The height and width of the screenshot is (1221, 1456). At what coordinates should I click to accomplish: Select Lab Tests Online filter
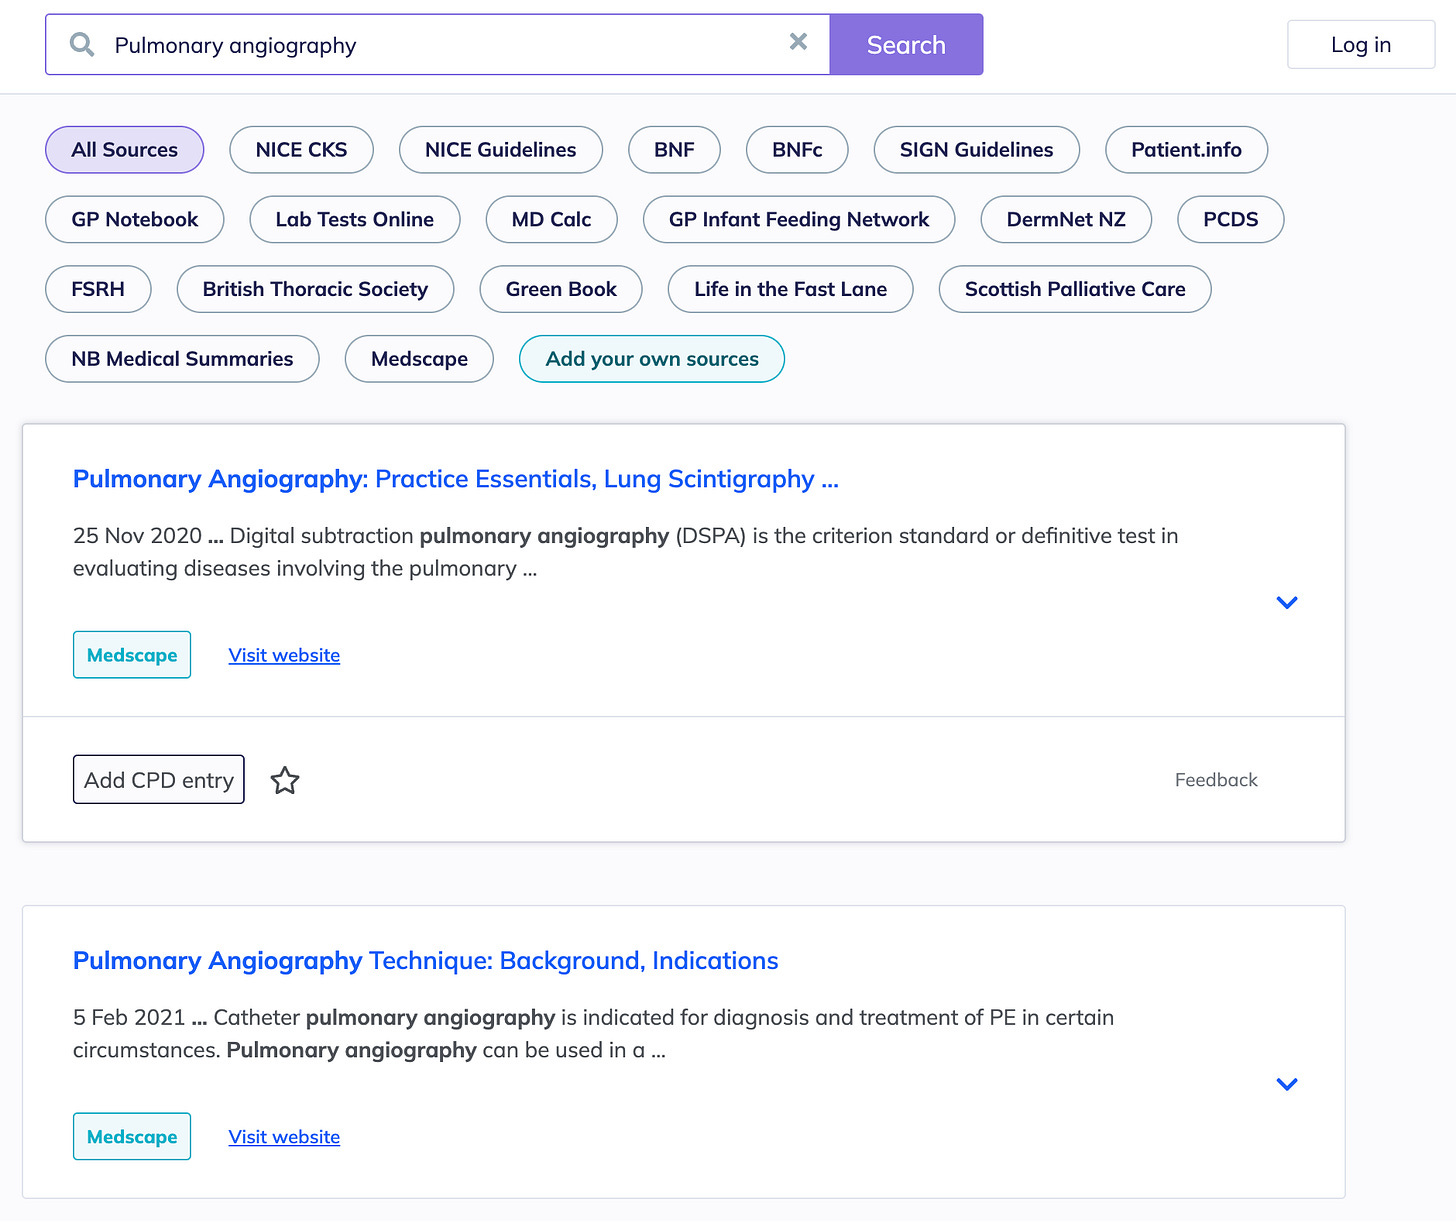[x=355, y=220]
